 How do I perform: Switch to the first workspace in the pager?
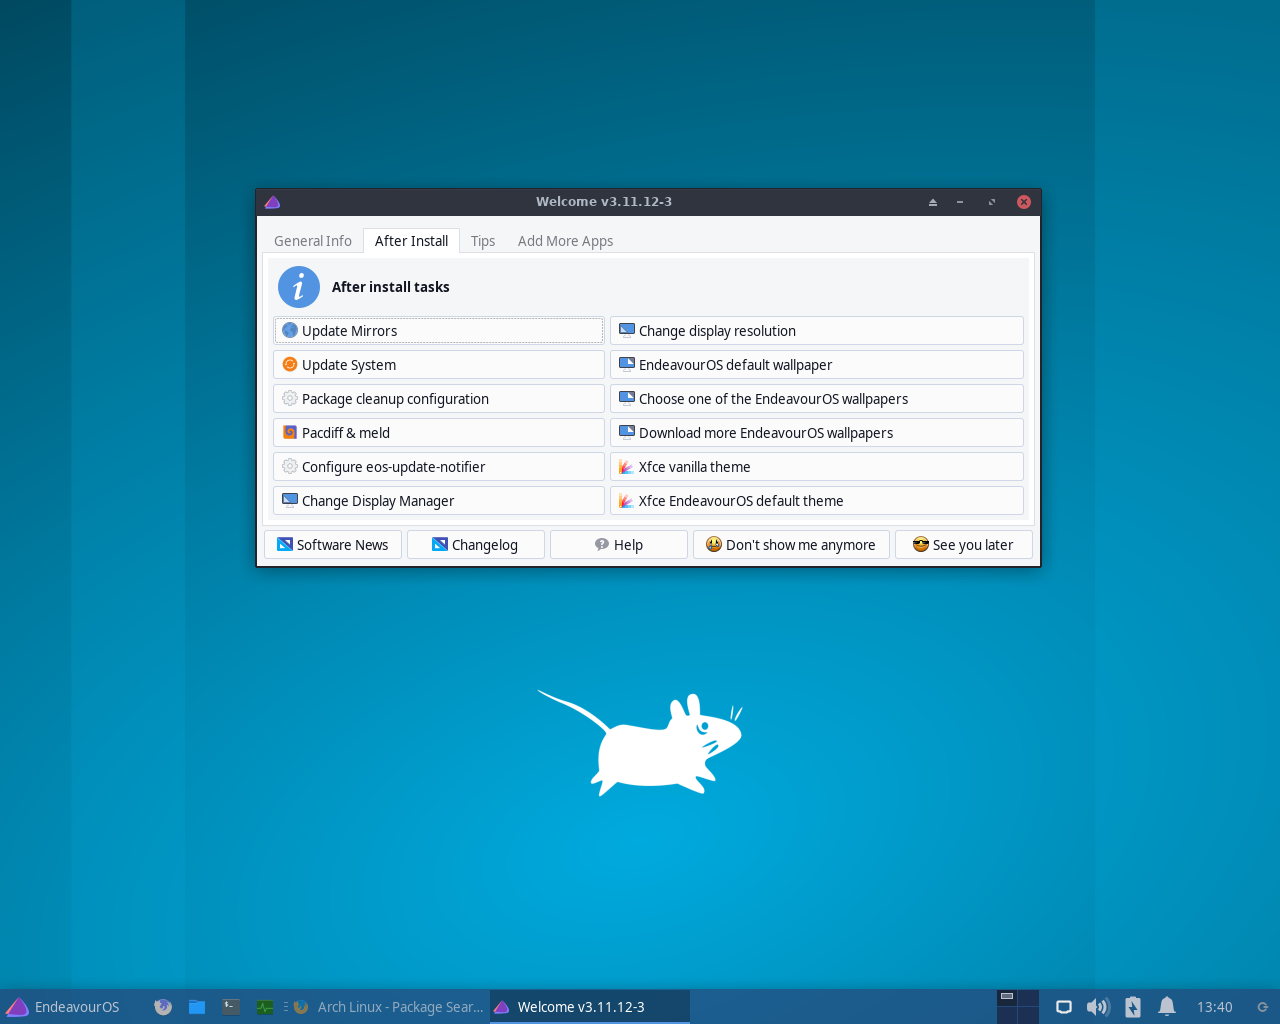pyautogui.click(x=1007, y=1007)
